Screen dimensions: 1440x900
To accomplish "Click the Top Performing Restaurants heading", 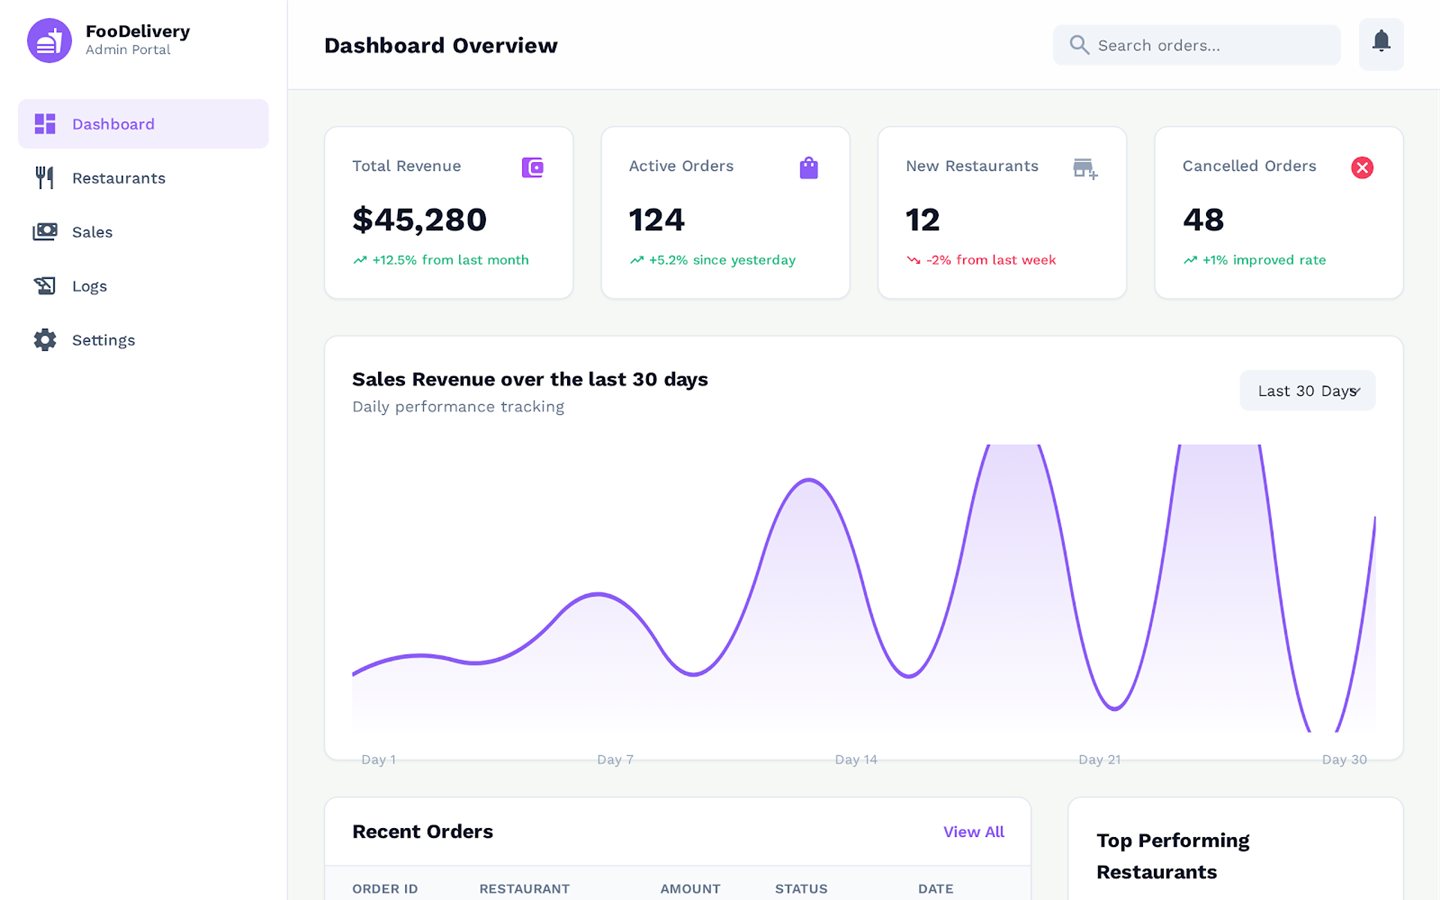I will pos(1173,856).
